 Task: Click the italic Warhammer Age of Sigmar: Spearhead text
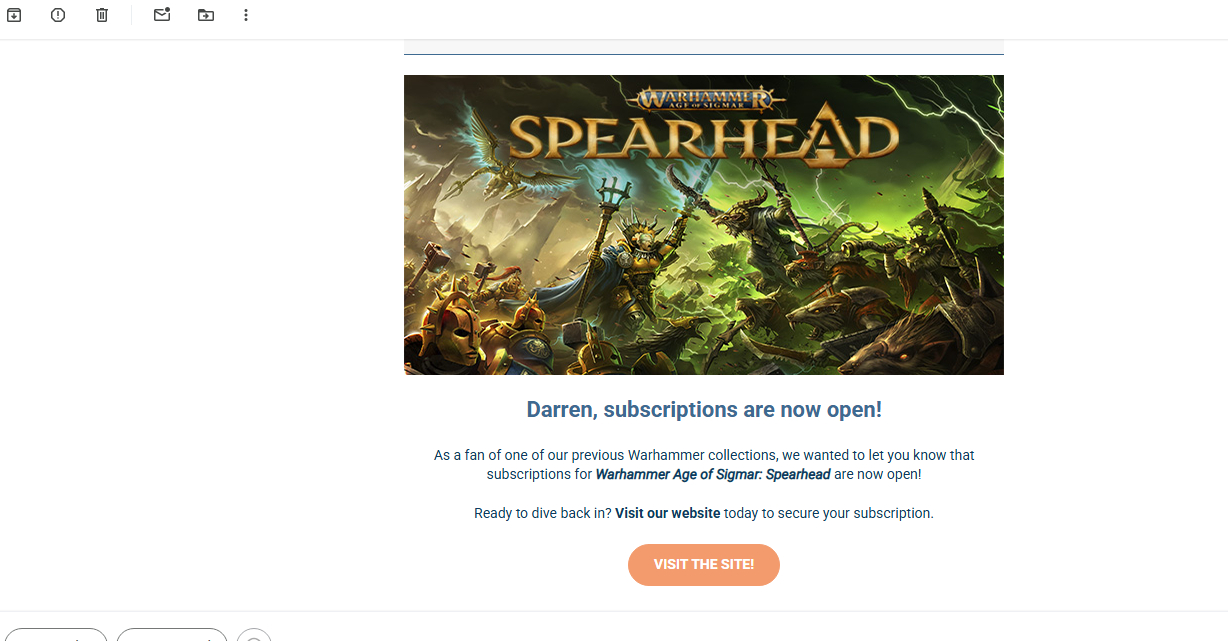(713, 475)
